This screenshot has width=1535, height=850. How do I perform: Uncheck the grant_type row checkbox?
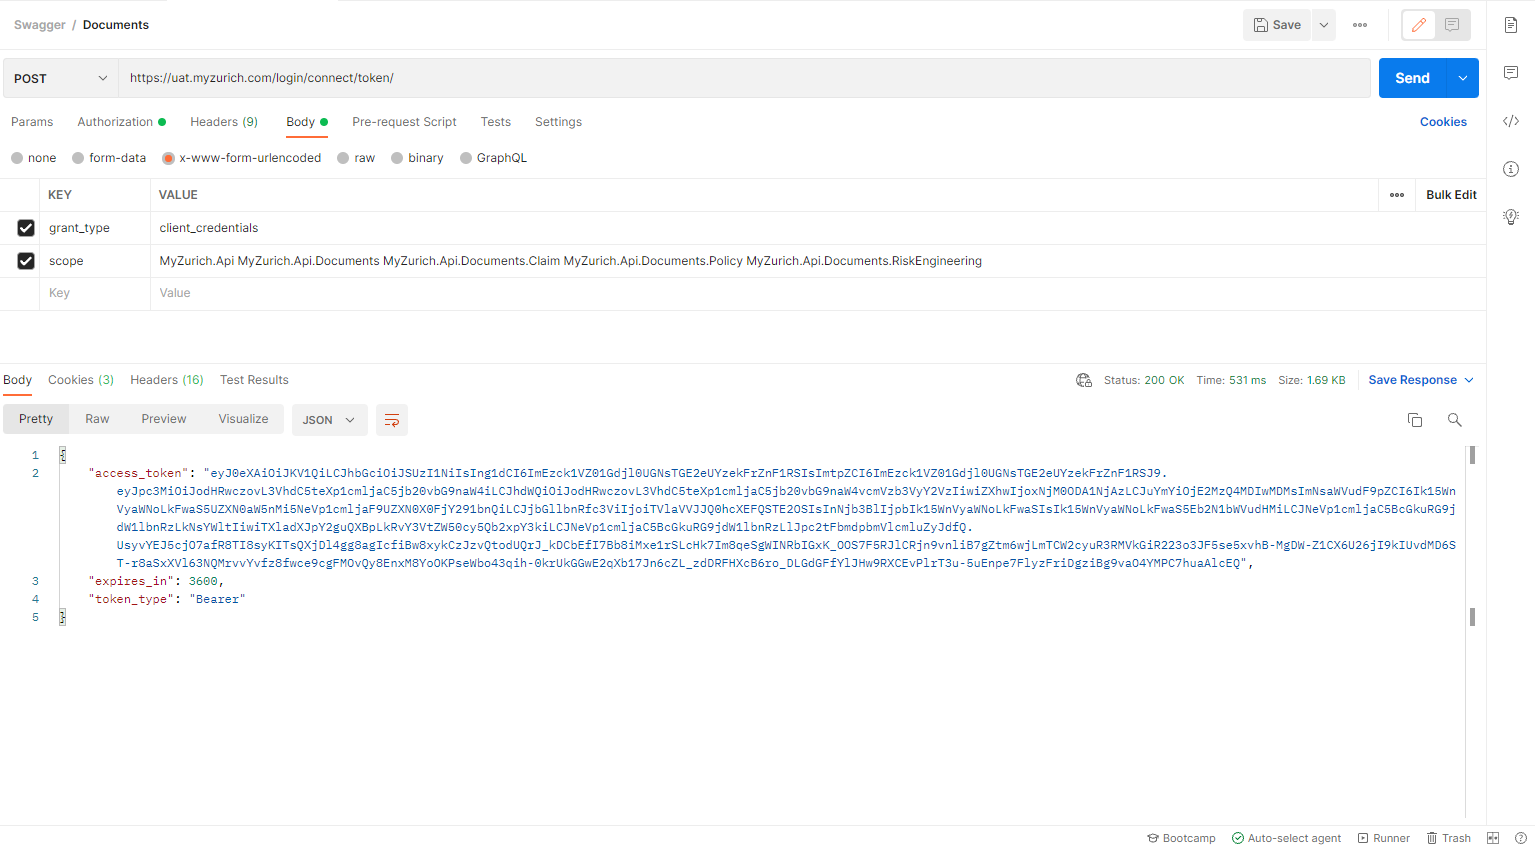tap(26, 228)
